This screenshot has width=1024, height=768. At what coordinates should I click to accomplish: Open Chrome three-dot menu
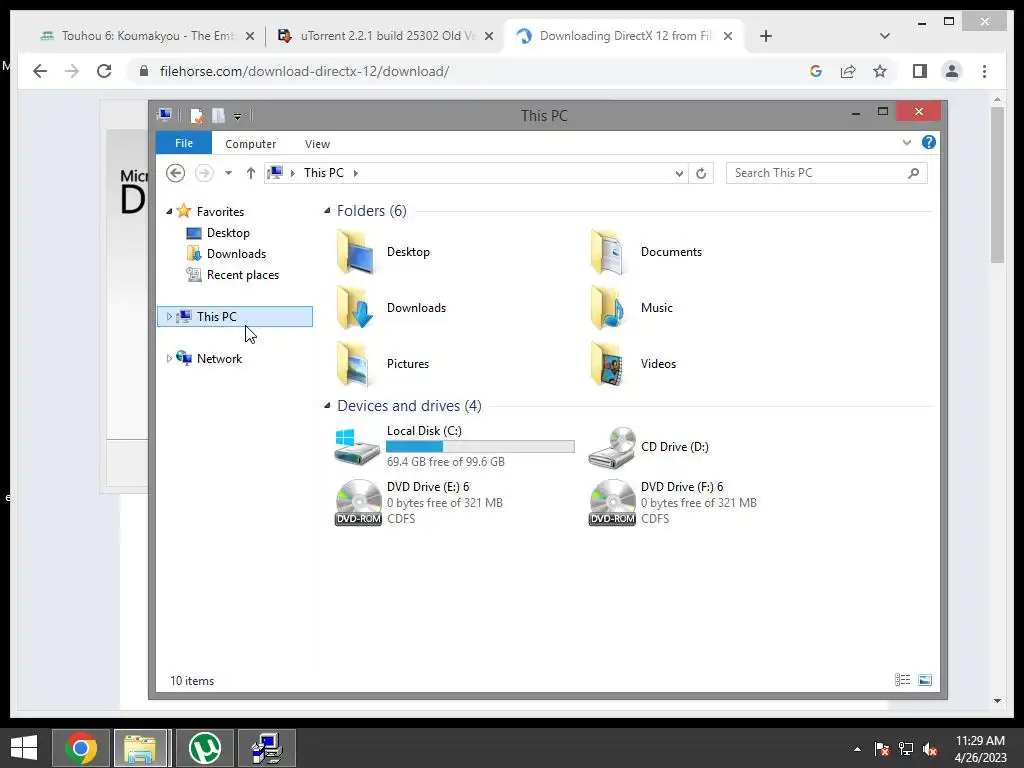[984, 71]
